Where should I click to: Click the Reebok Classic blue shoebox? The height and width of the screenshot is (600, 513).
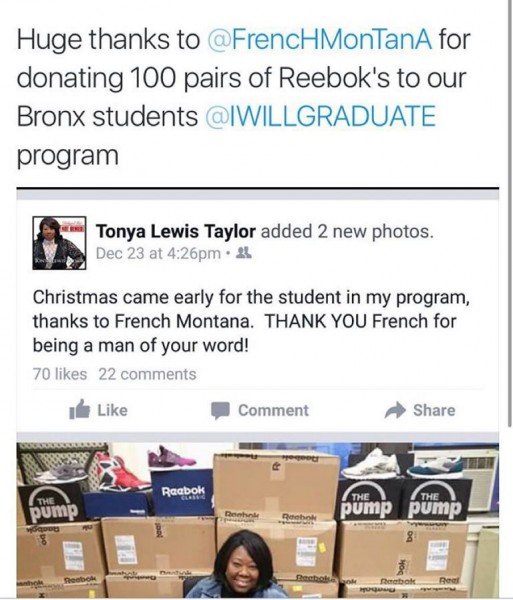[182, 493]
